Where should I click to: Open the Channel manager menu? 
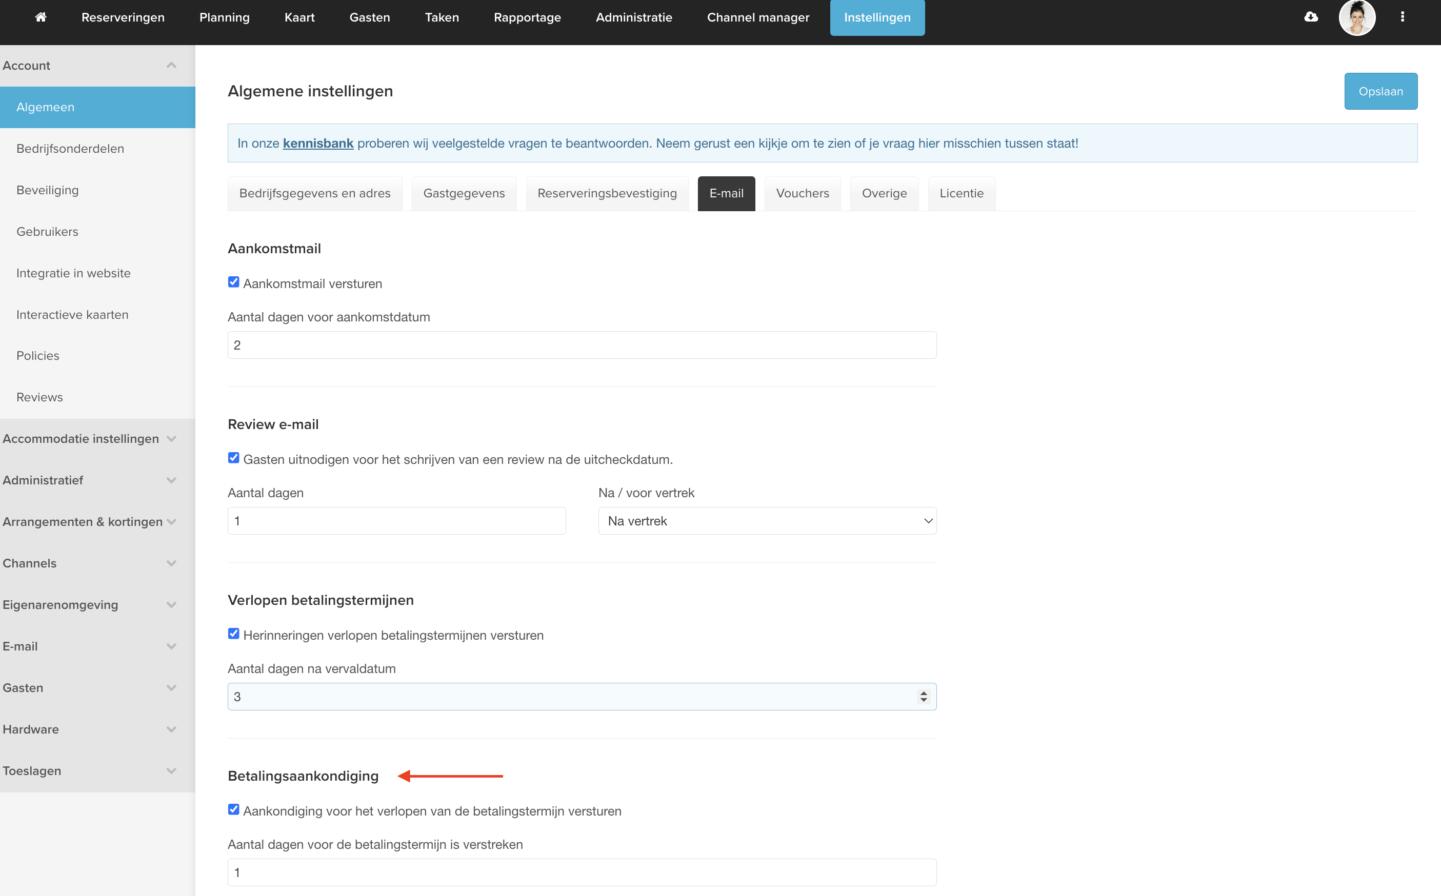pos(758,18)
